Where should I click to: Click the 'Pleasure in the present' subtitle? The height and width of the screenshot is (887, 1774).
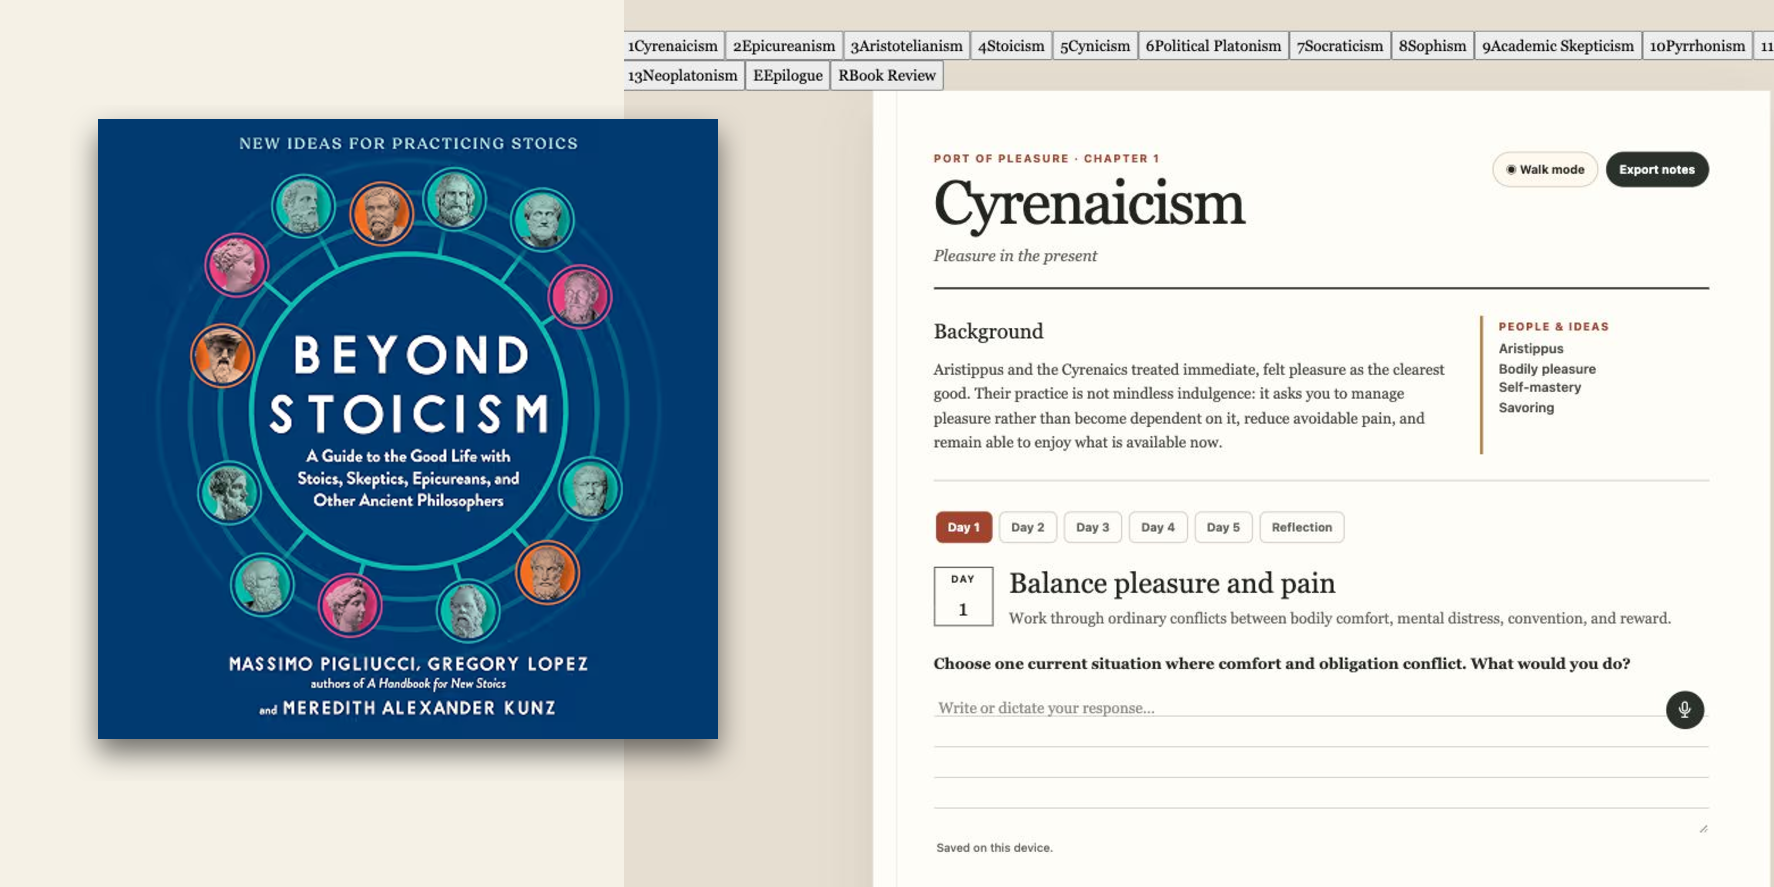tap(1015, 256)
